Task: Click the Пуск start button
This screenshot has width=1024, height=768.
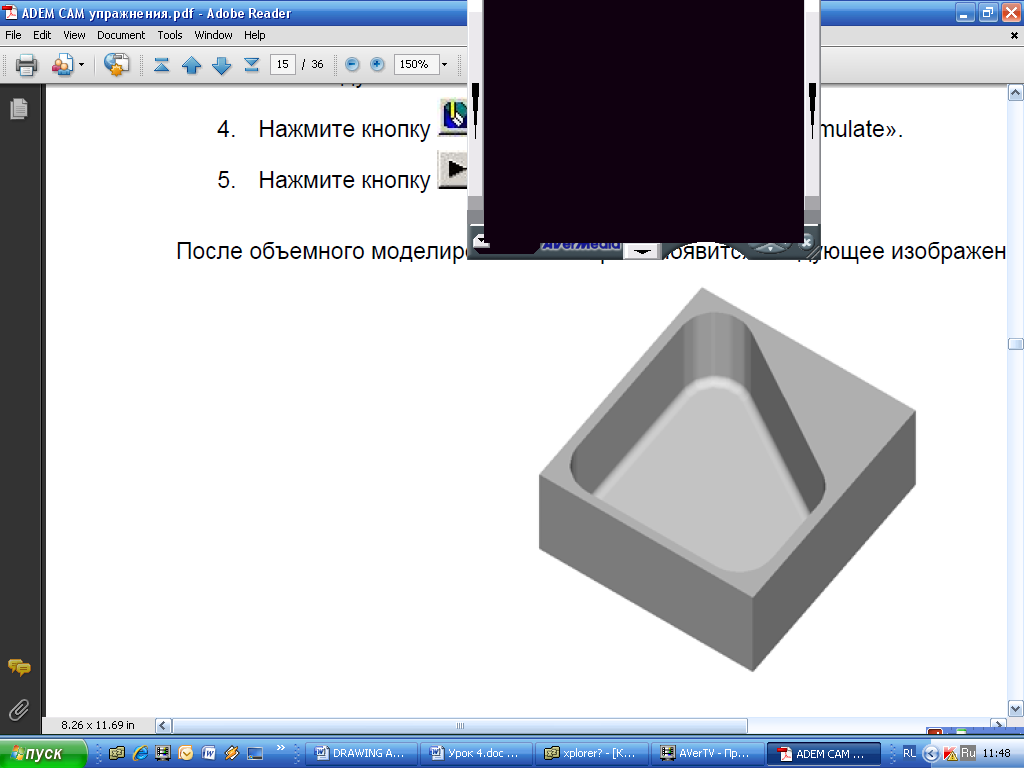Action: [x=43, y=754]
